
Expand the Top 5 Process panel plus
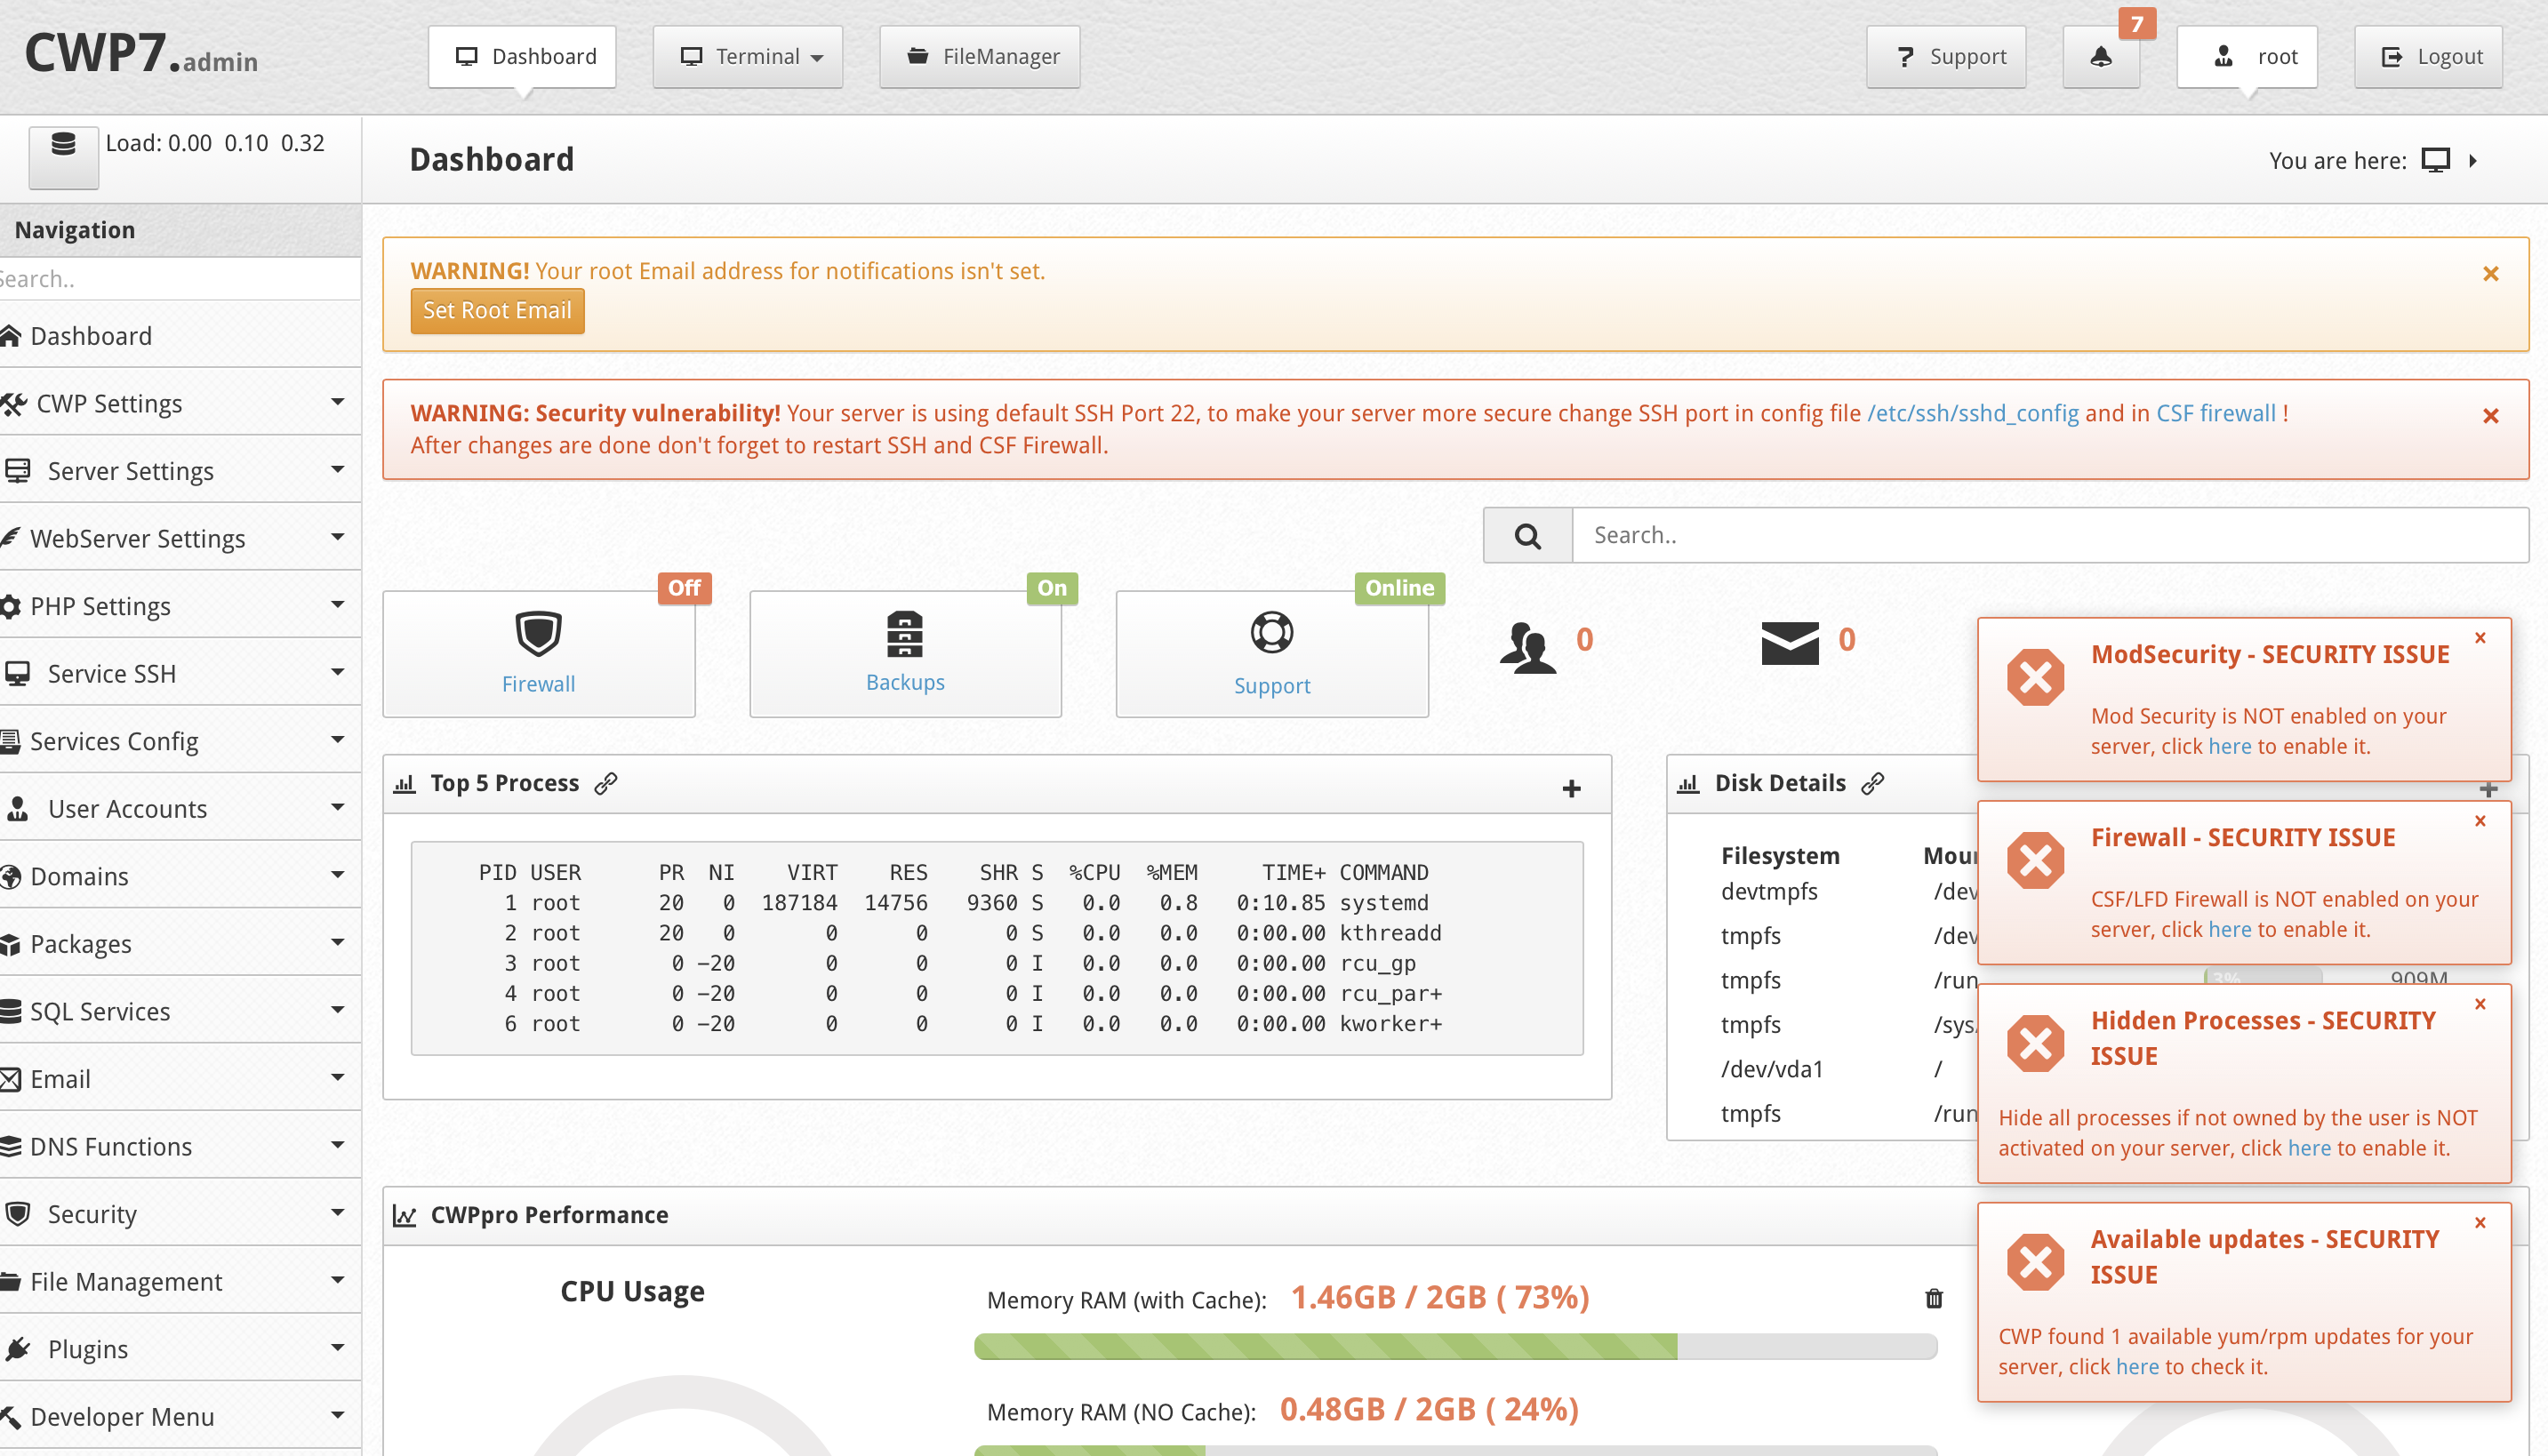pos(1571,789)
